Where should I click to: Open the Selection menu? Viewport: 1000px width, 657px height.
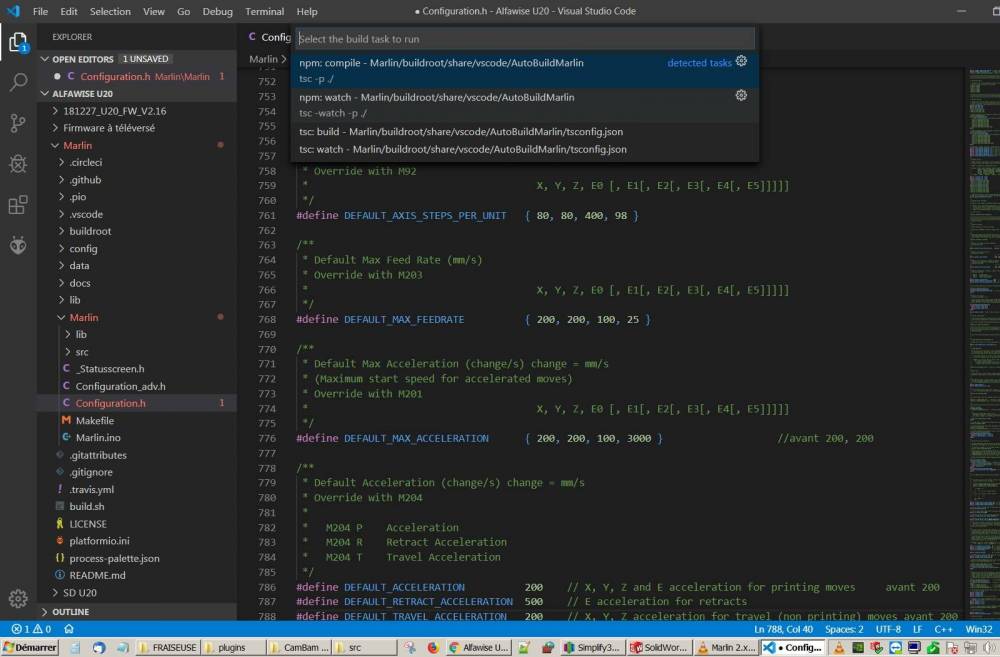(110, 12)
